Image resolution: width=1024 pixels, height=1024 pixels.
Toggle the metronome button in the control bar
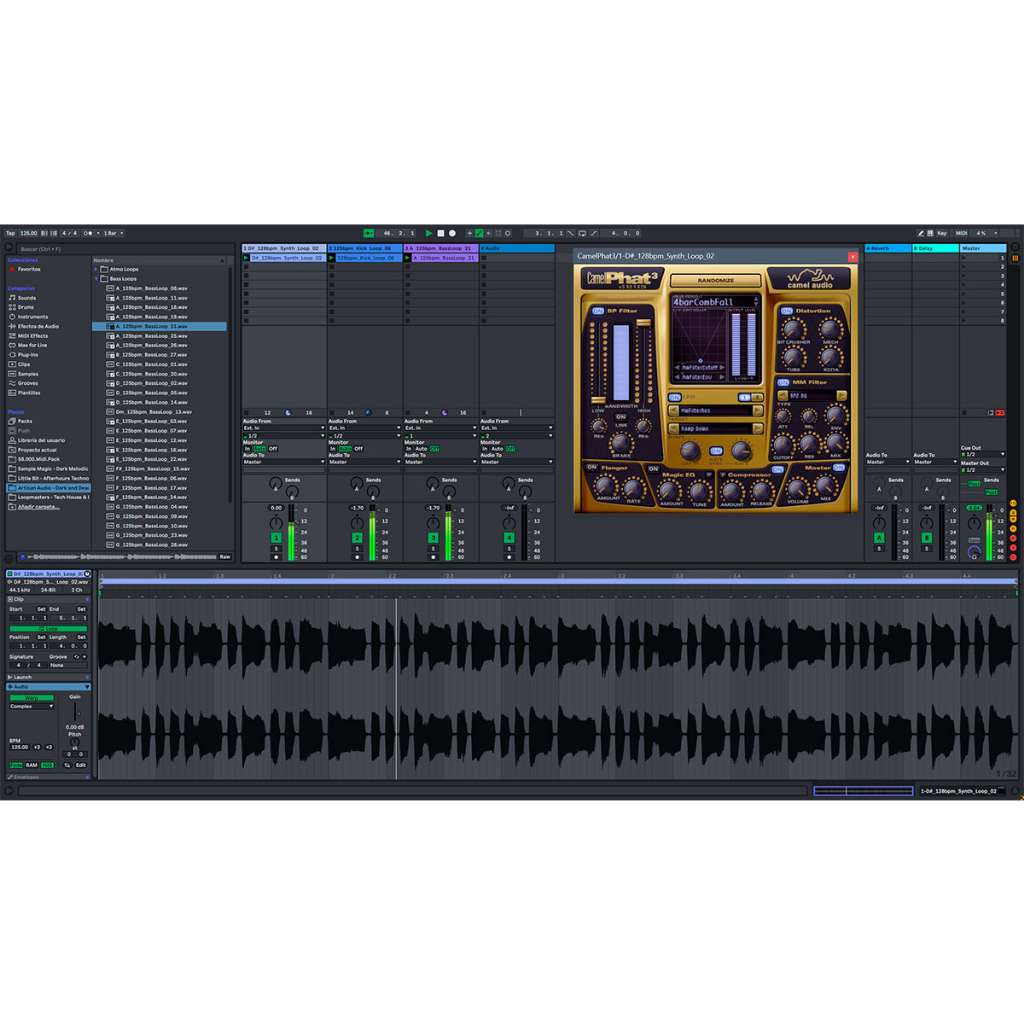click(89, 233)
